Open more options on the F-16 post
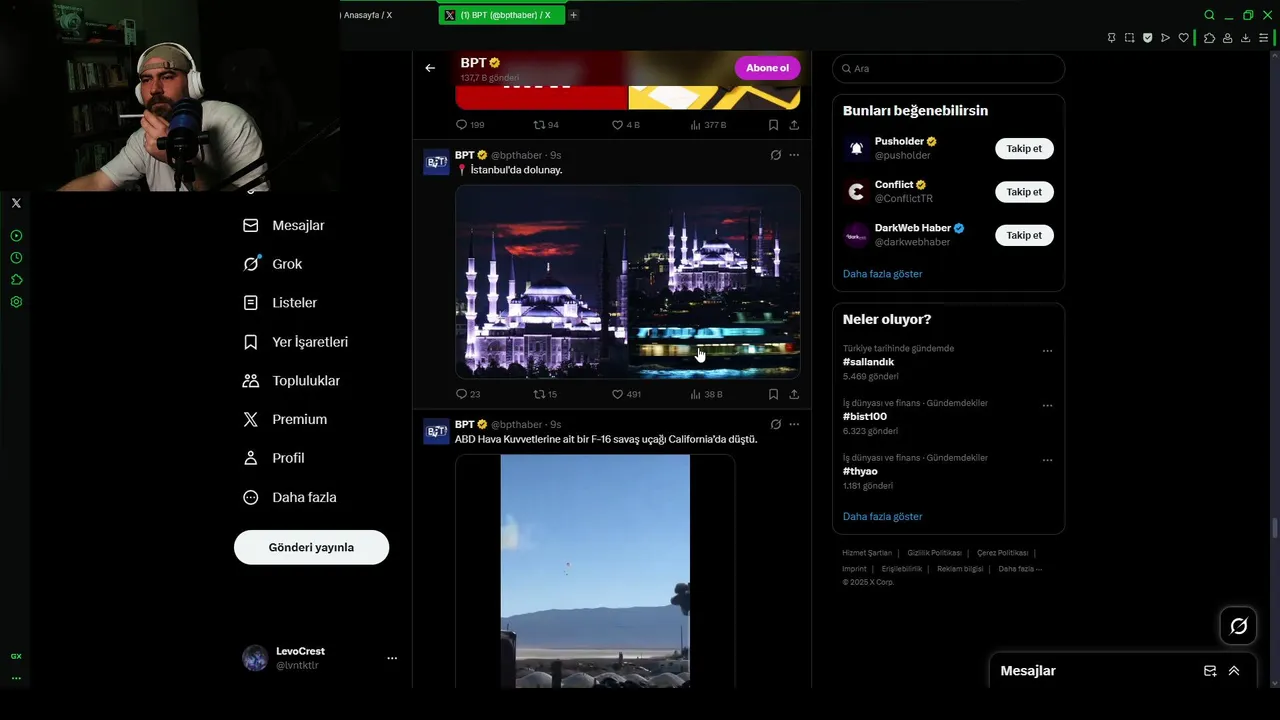Screen dimensions: 1280x720 794,424
